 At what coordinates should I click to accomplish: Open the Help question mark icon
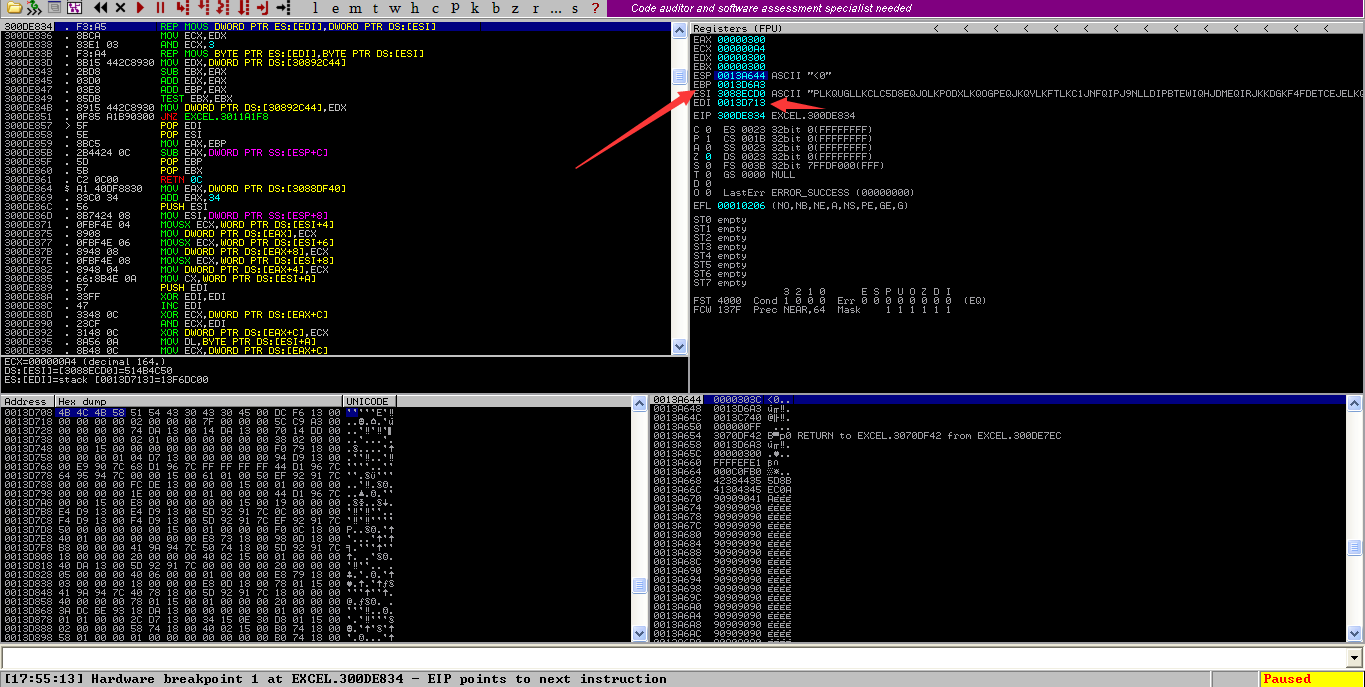(x=596, y=8)
